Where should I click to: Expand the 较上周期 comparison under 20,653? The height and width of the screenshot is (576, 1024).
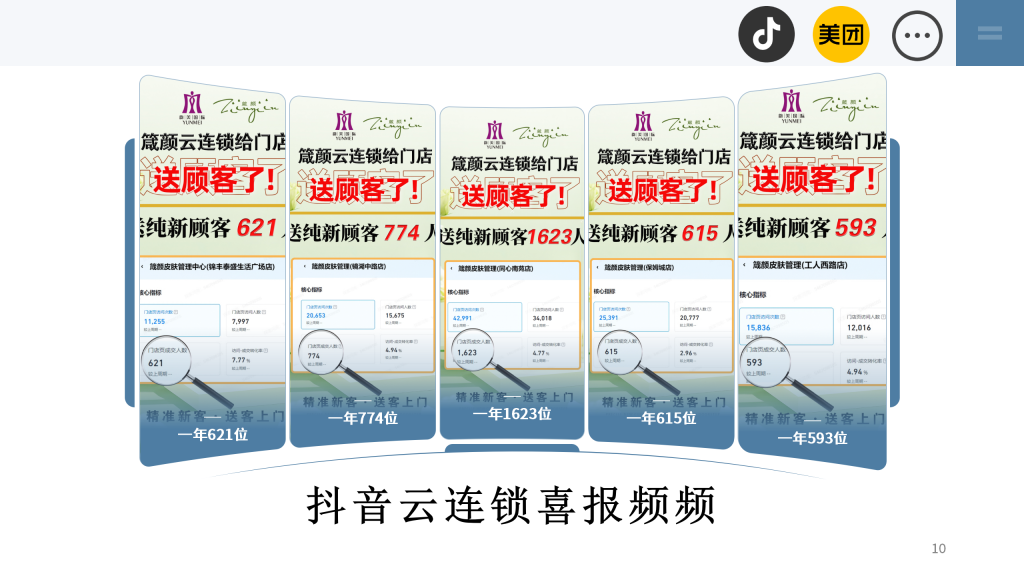tap(315, 322)
